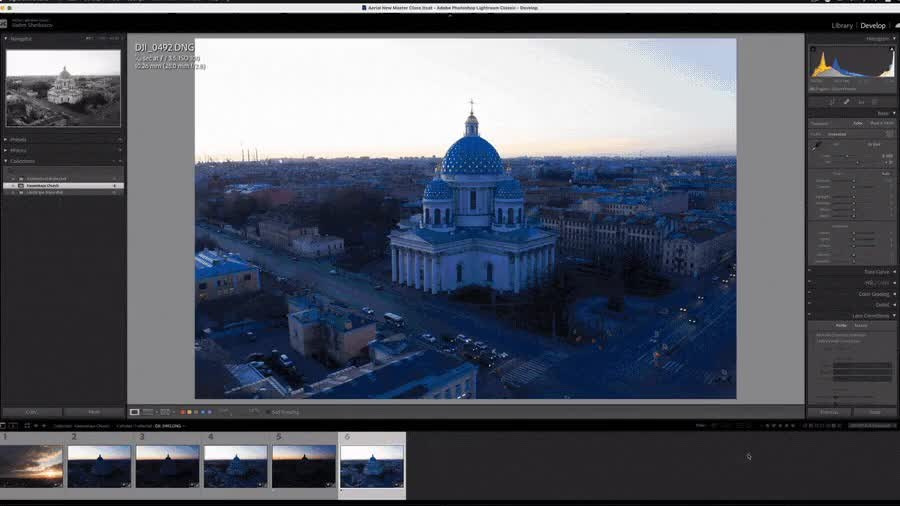Image resolution: width=900 pixels, height=506 pixels.
Task: Collapse the Histogram panel
Action: click(x=894, y=38)
